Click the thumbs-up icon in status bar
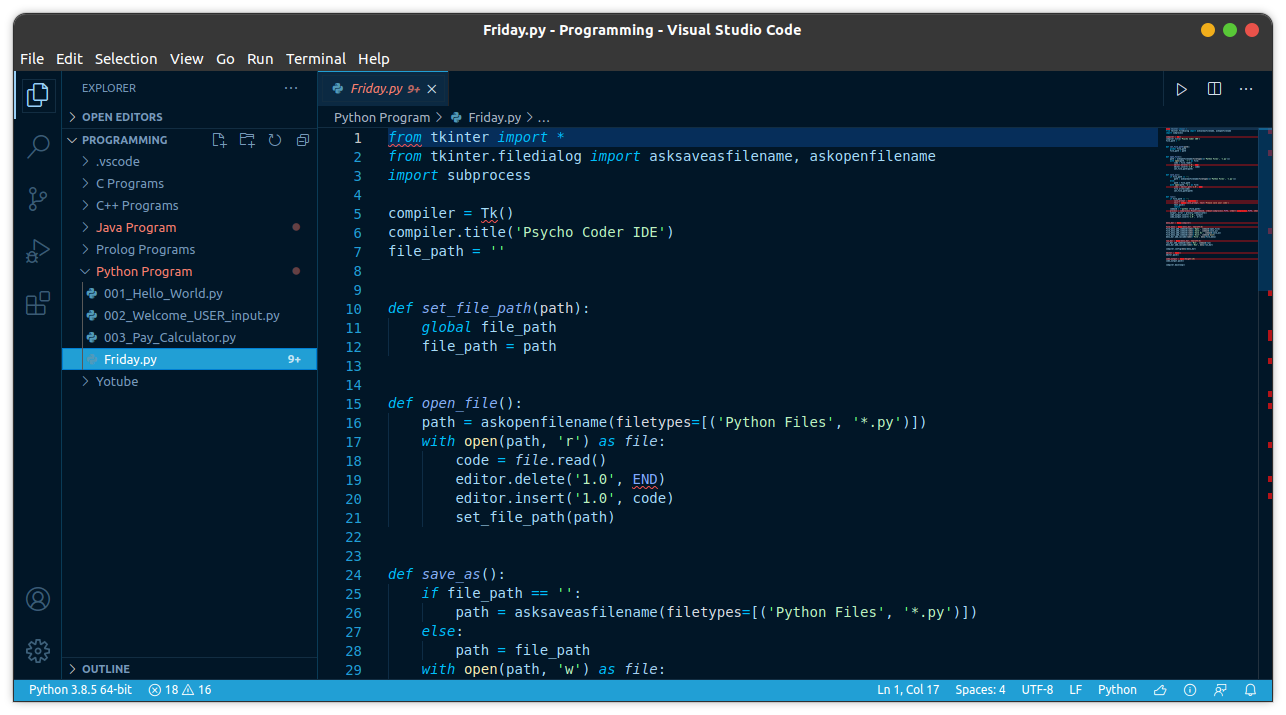Screen dimensions: 1286x715 point(1161,690)
